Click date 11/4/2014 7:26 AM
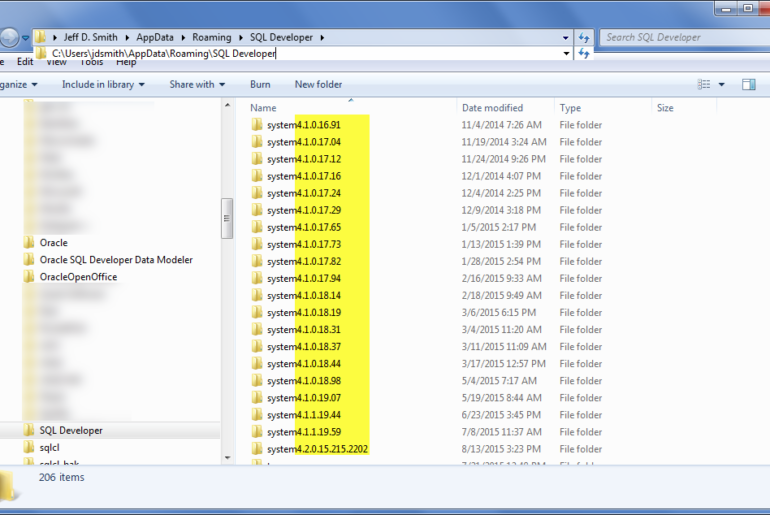This screenshot has width=770, height=515. (x=501, y=125)
